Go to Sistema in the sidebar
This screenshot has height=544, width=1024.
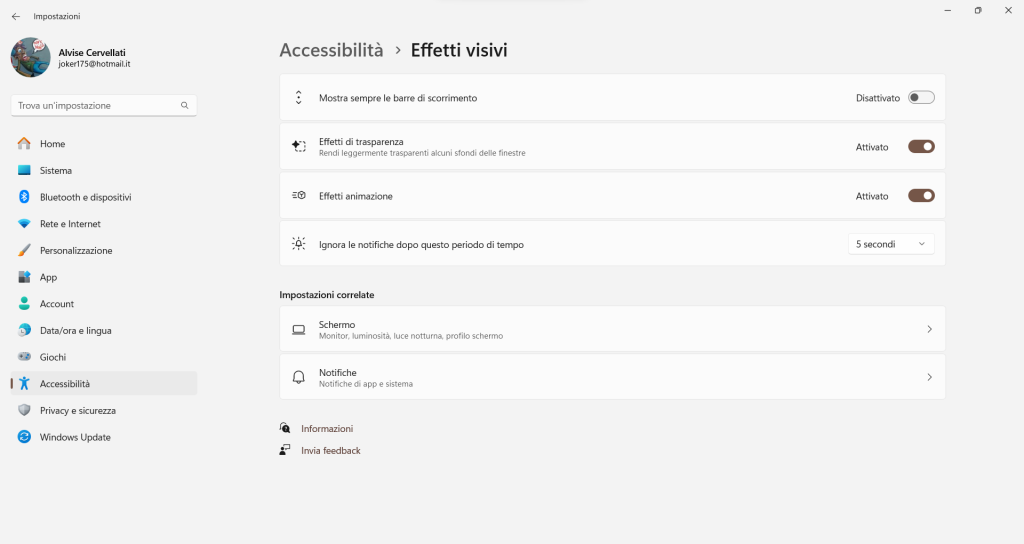56,171
